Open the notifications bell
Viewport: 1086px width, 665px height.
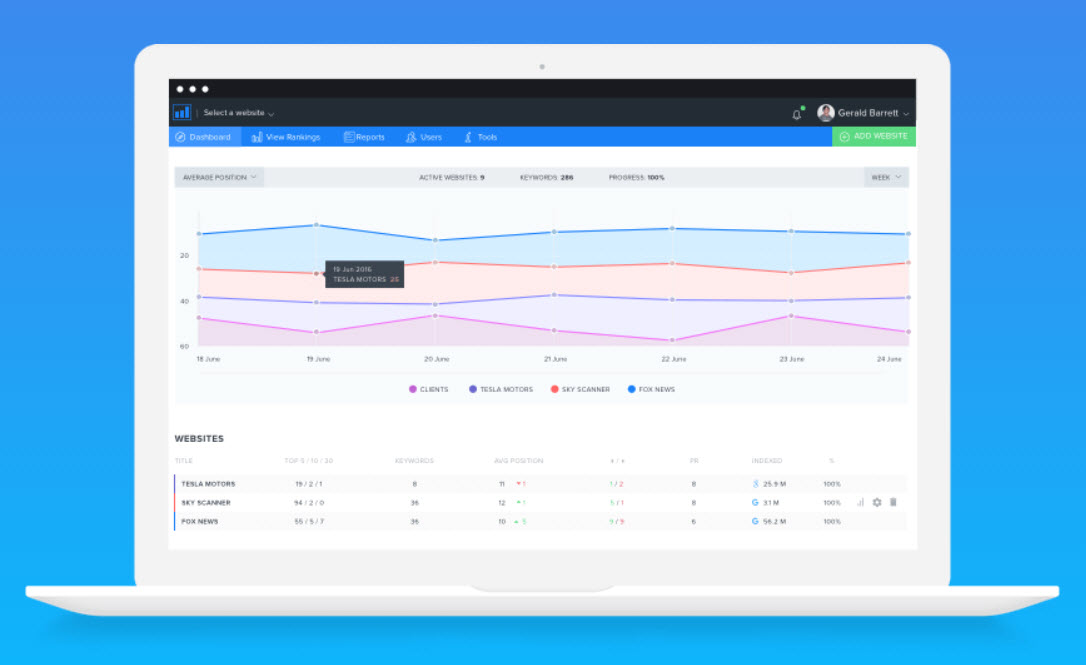797,114
